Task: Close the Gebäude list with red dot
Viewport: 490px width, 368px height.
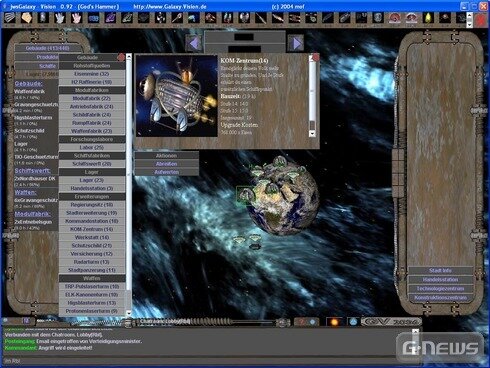Action: coord(121,57)
